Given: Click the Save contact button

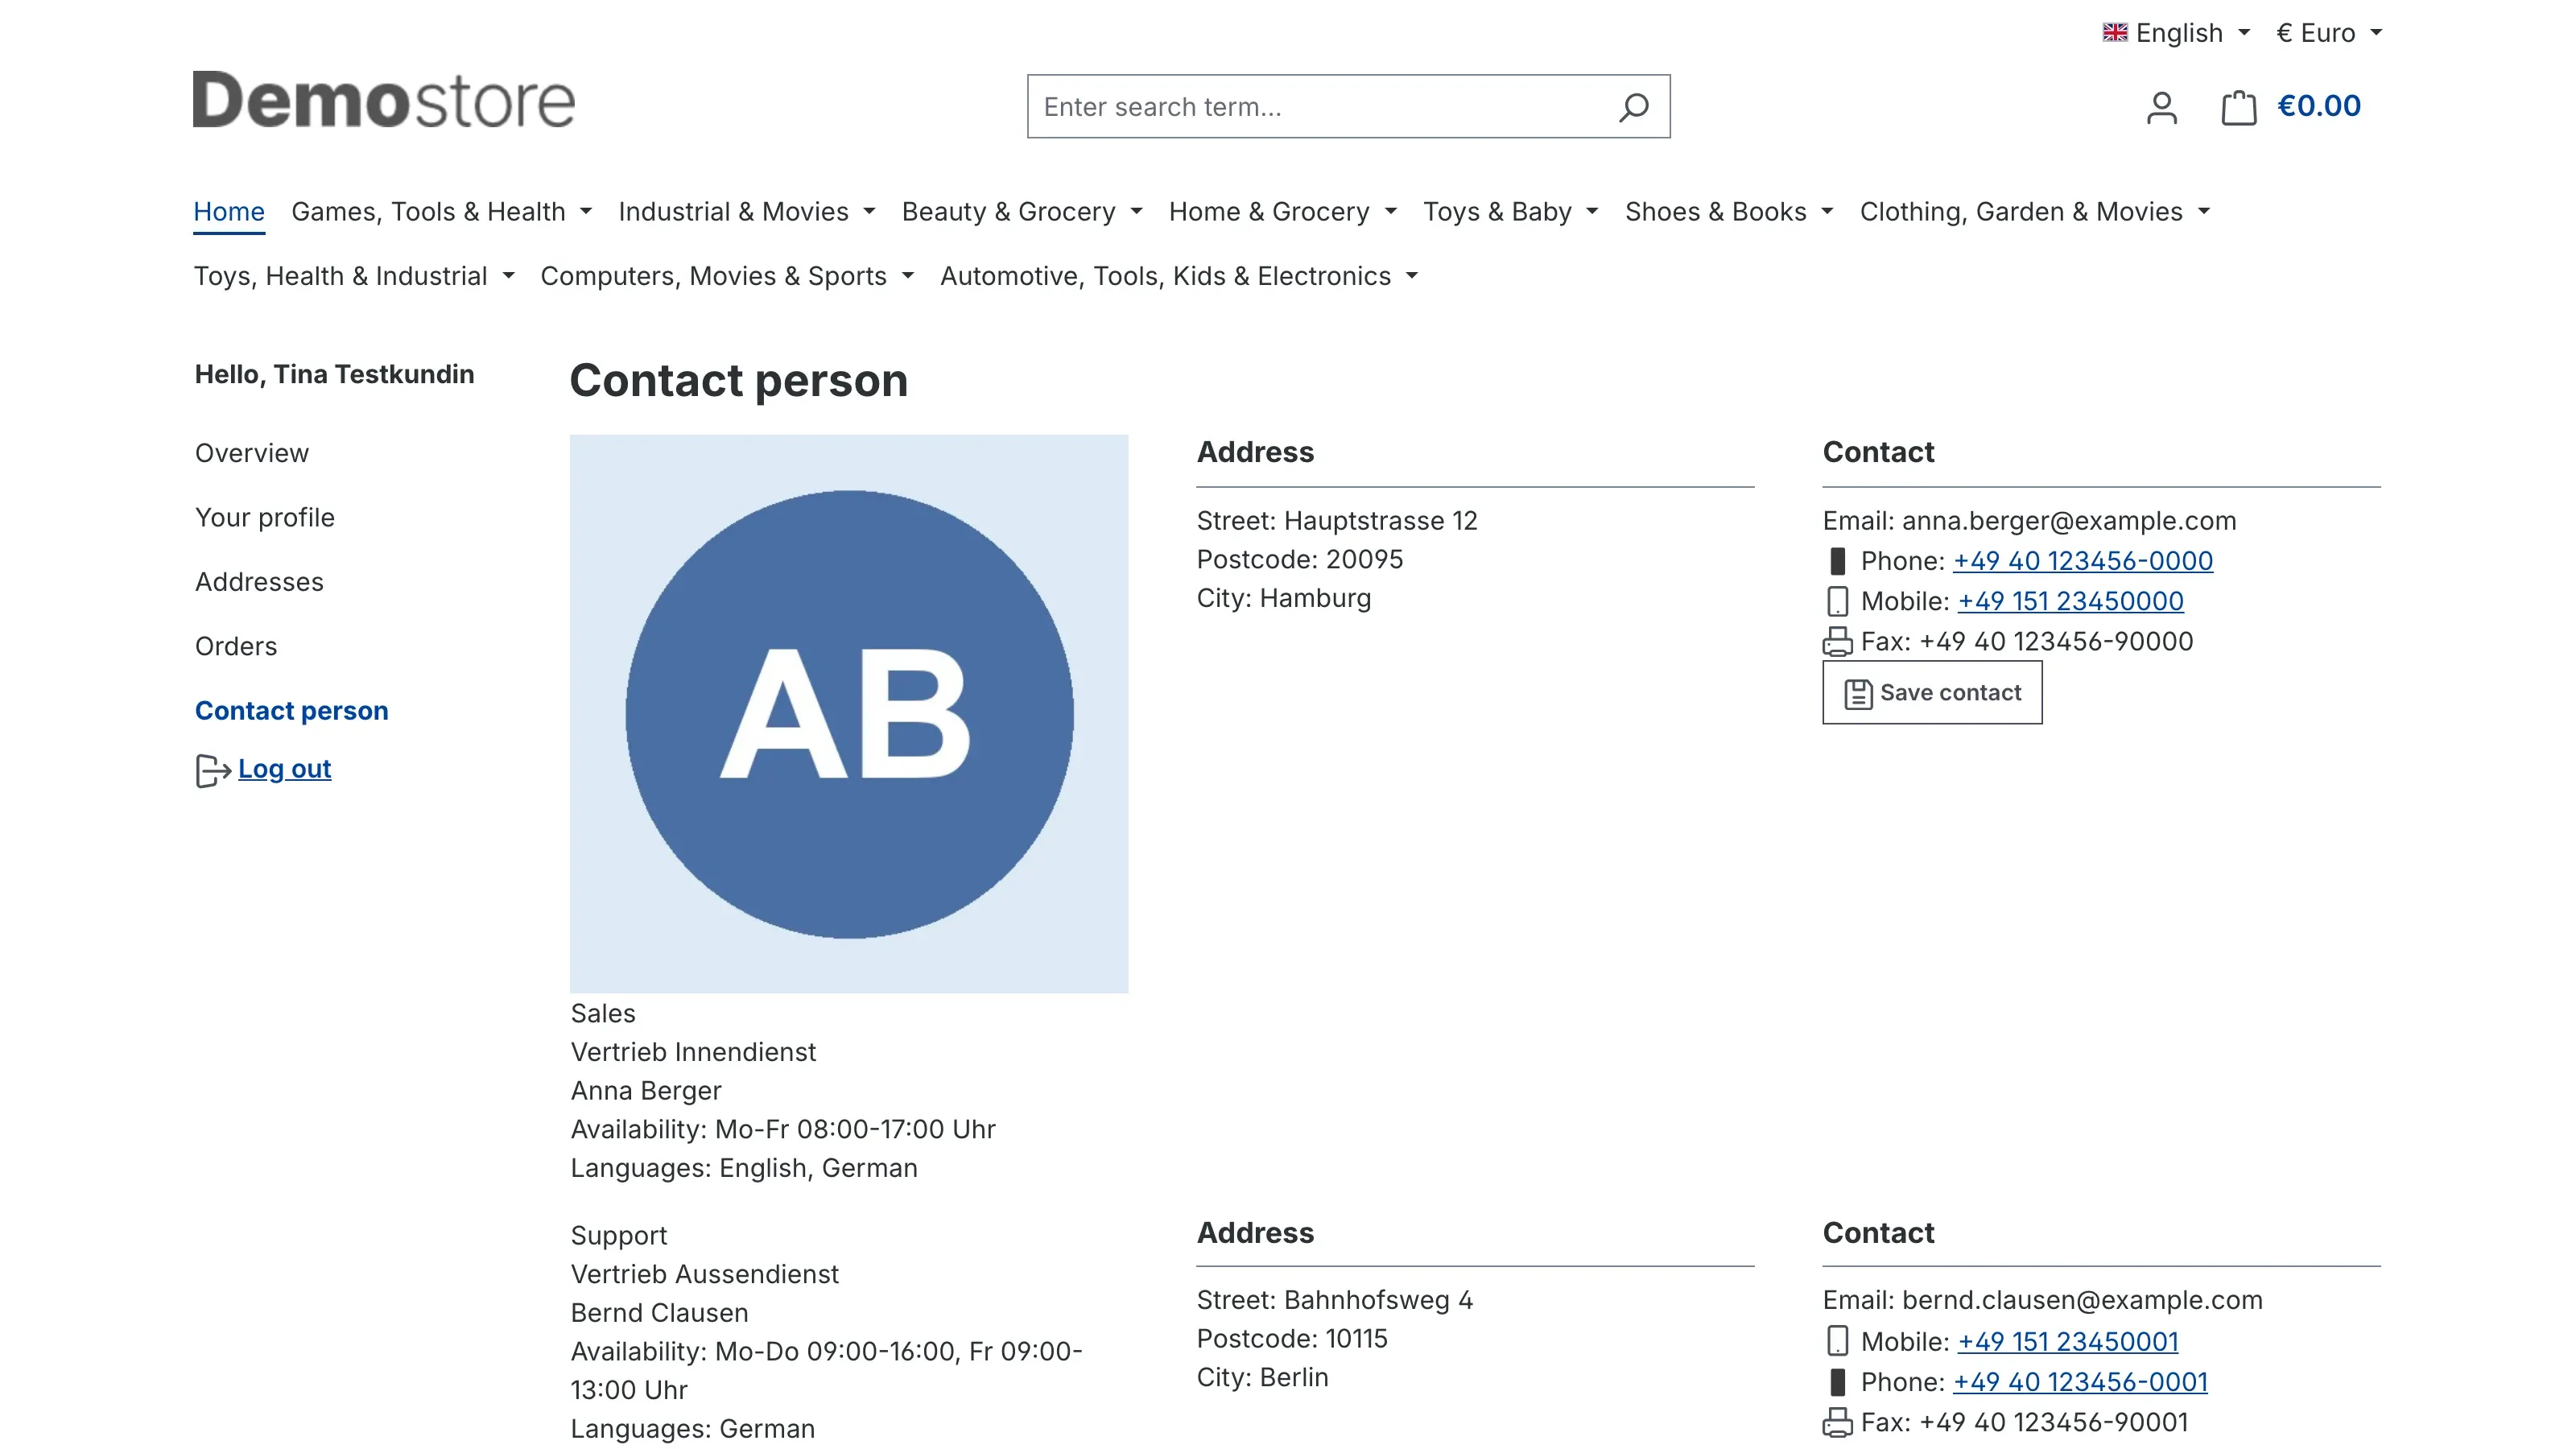Looking at the screenshot, I should pyautogui.click(x=1932, y=693).
